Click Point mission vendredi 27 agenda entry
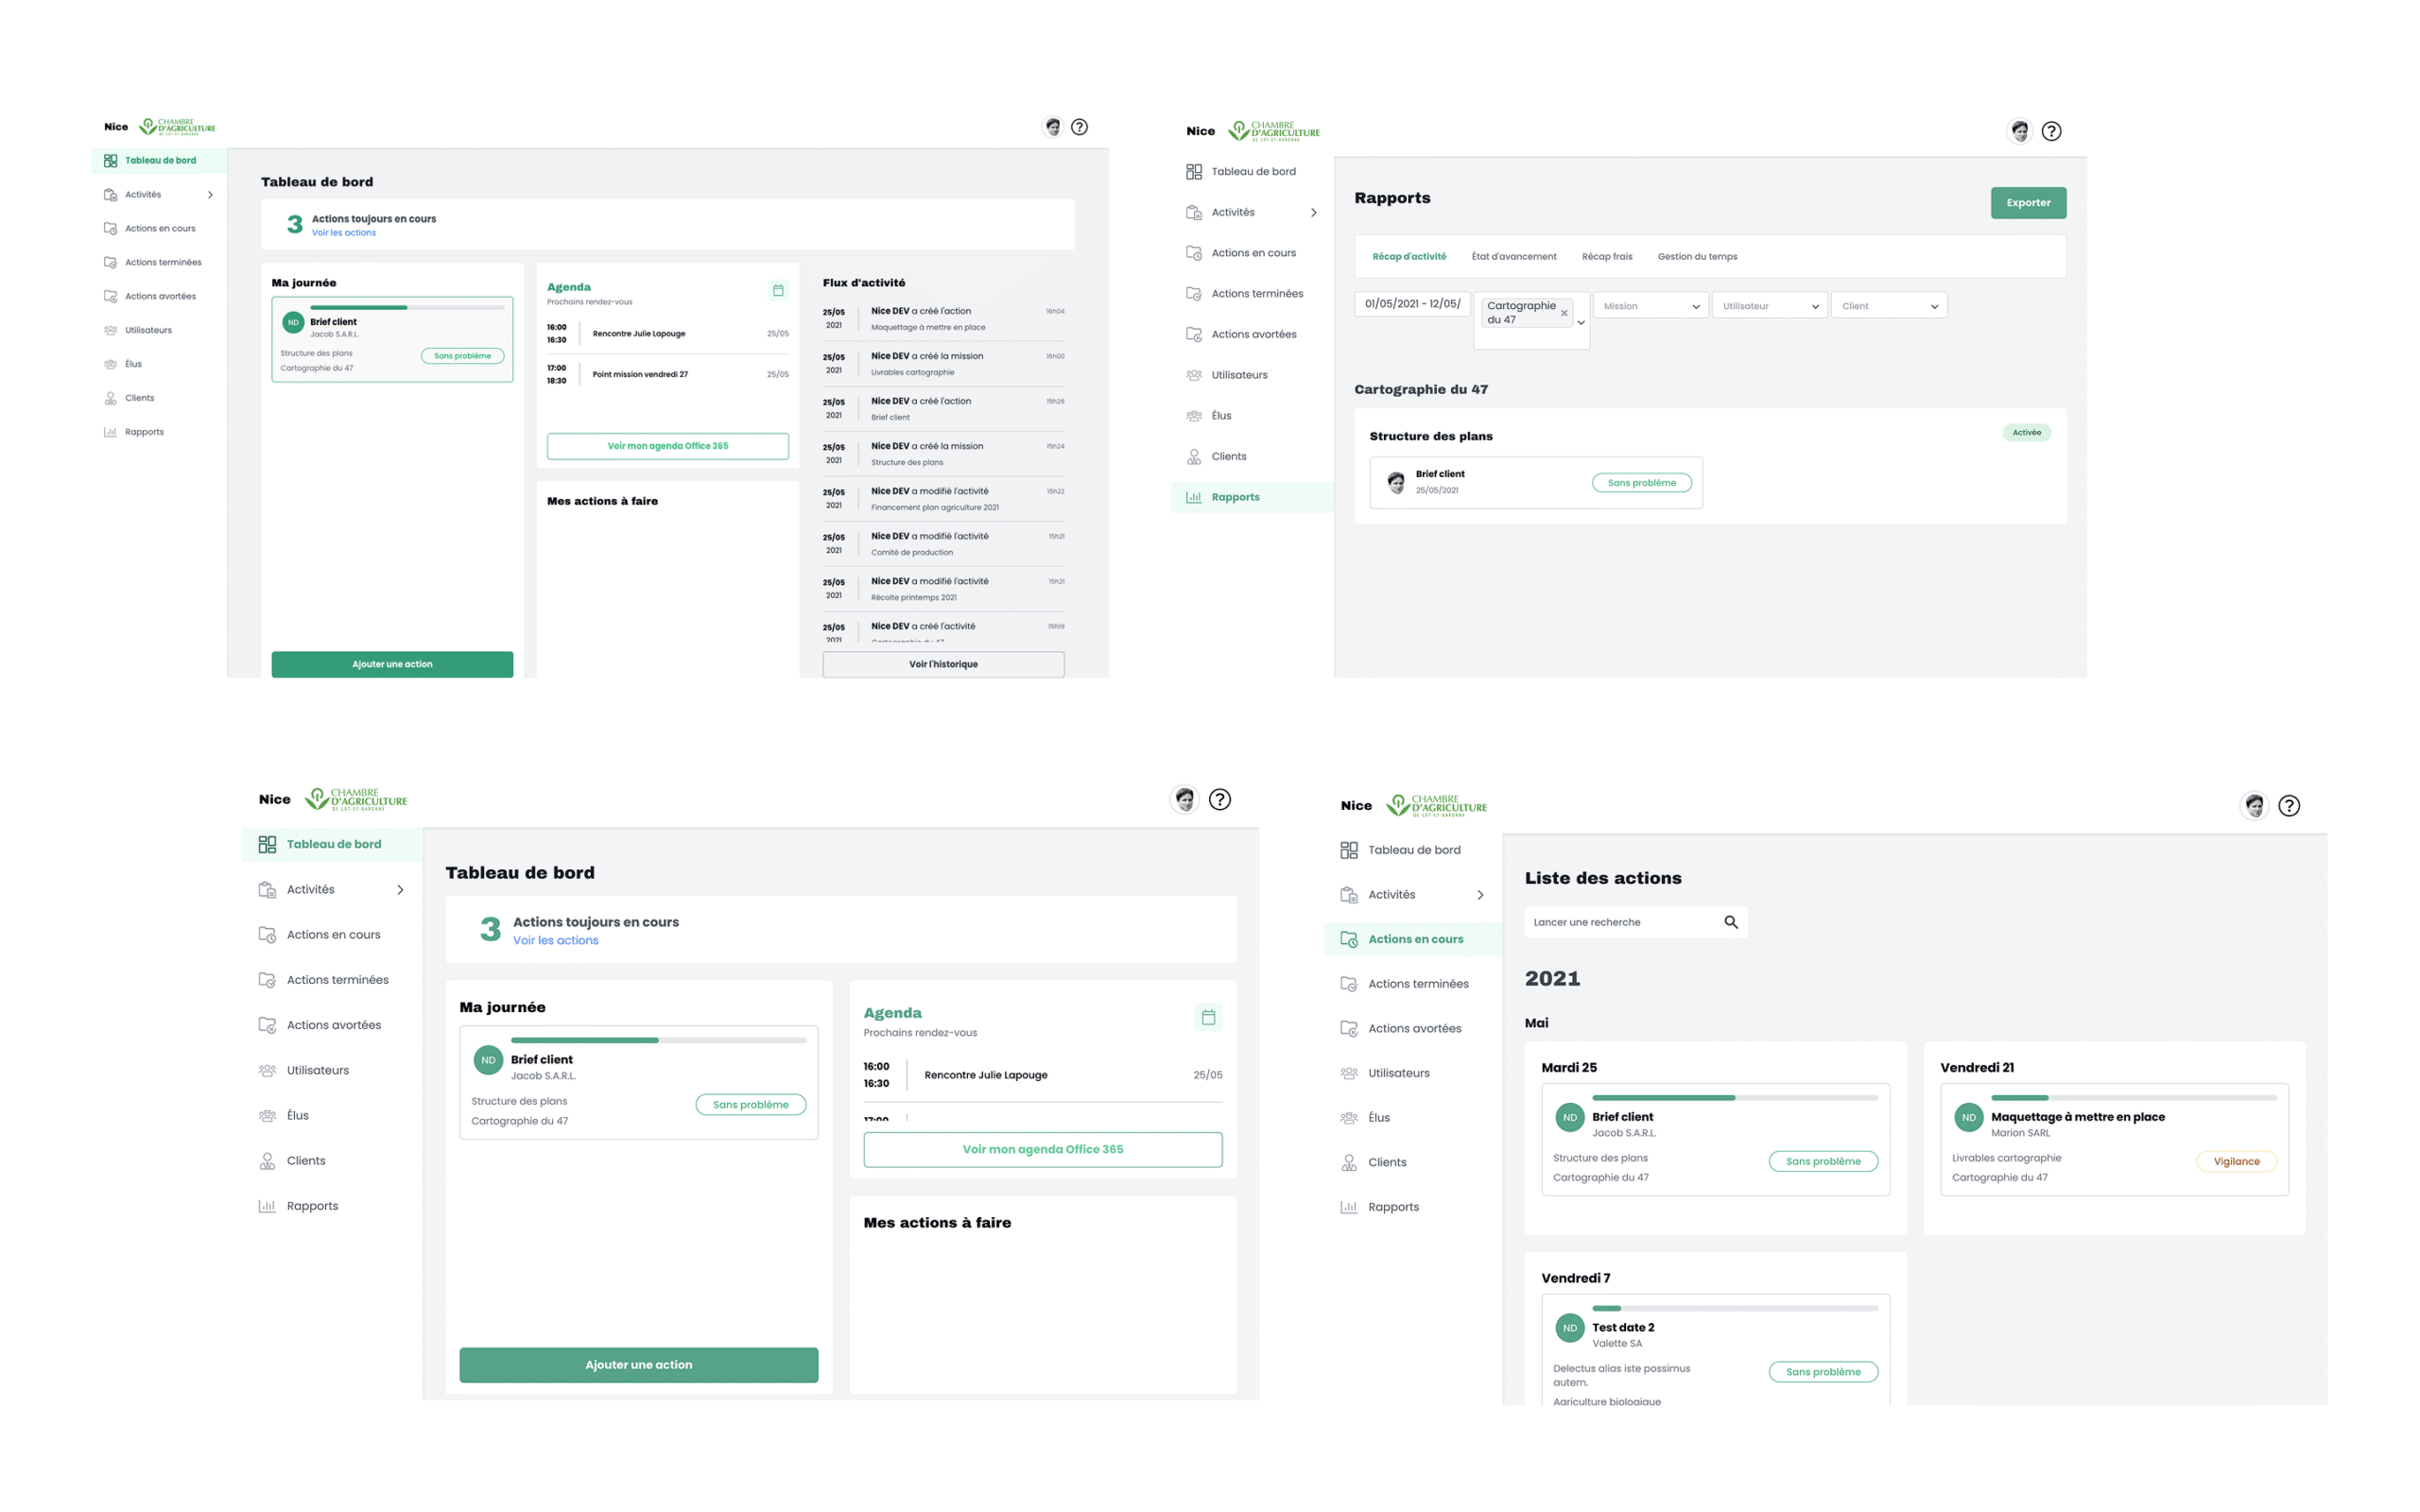Image resolution: width=2420 pixels, height=1512 pixels. 640,375
